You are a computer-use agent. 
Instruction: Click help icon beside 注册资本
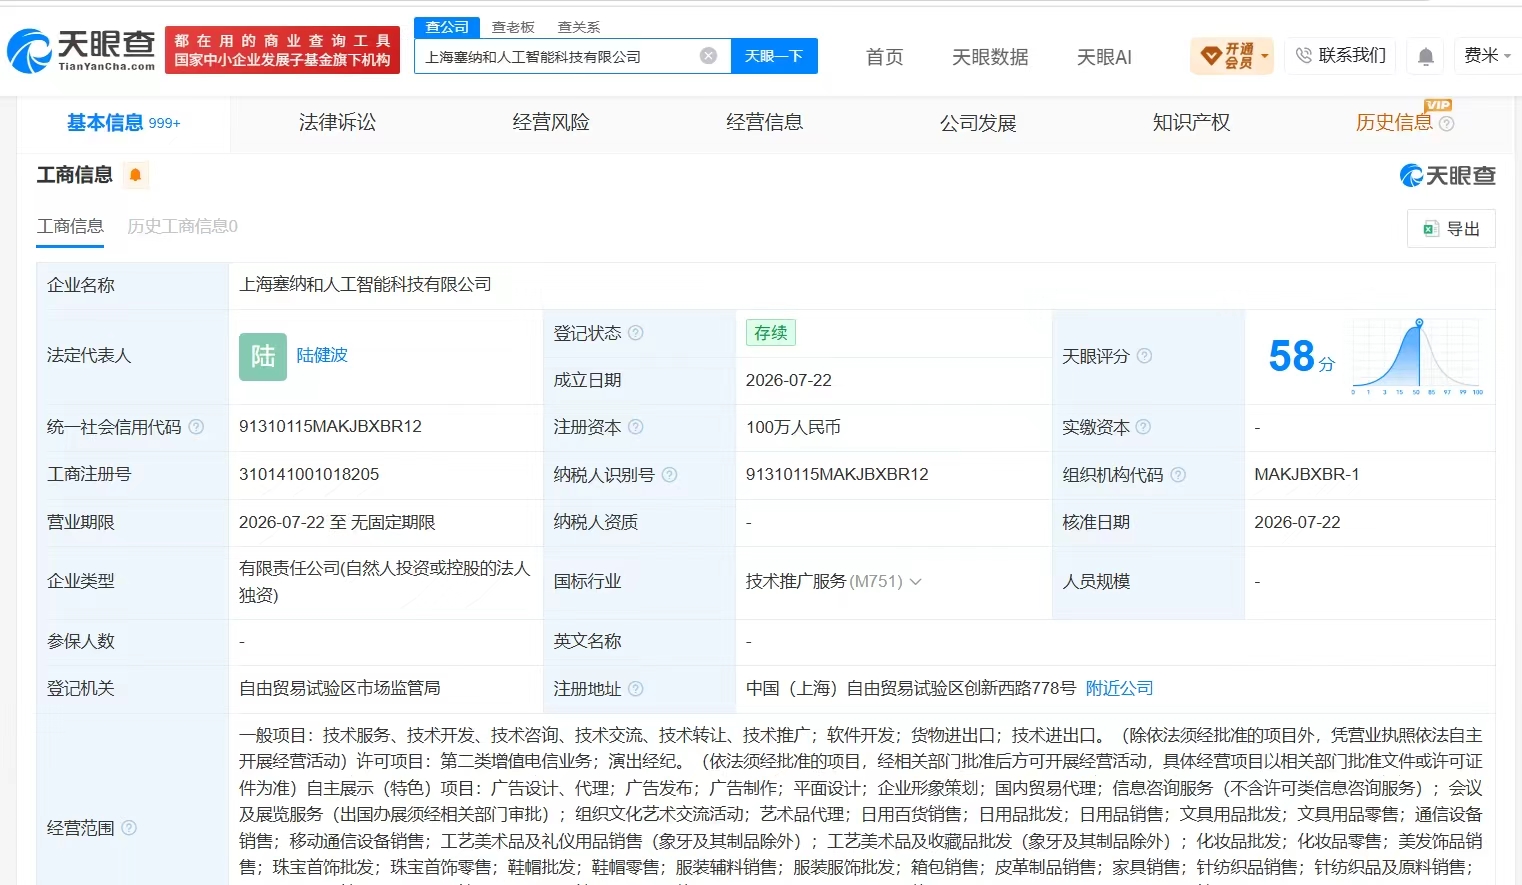click(636, 427)
